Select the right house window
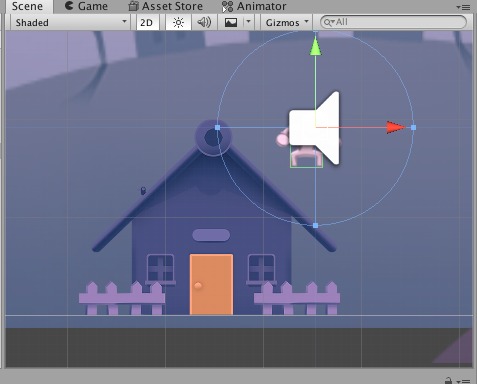 pos(261,269)
